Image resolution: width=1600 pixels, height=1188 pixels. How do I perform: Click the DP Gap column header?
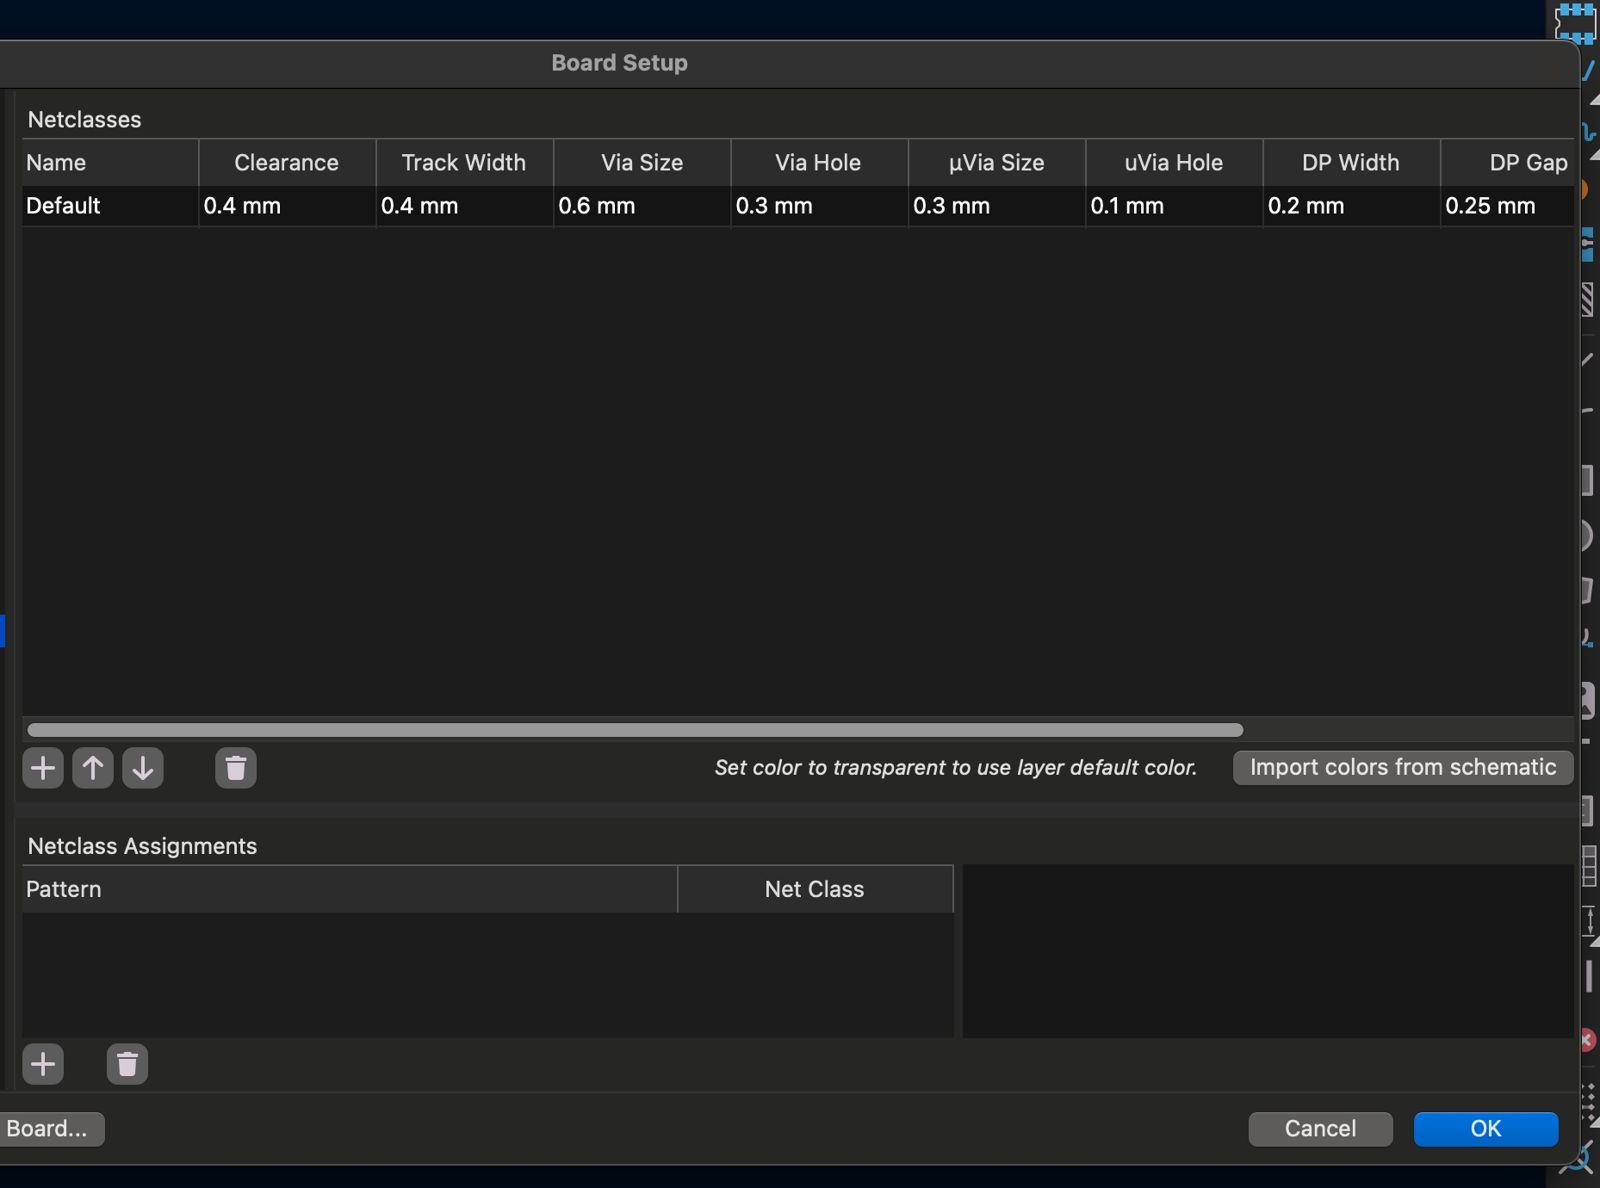click(x=1508, y=162)
